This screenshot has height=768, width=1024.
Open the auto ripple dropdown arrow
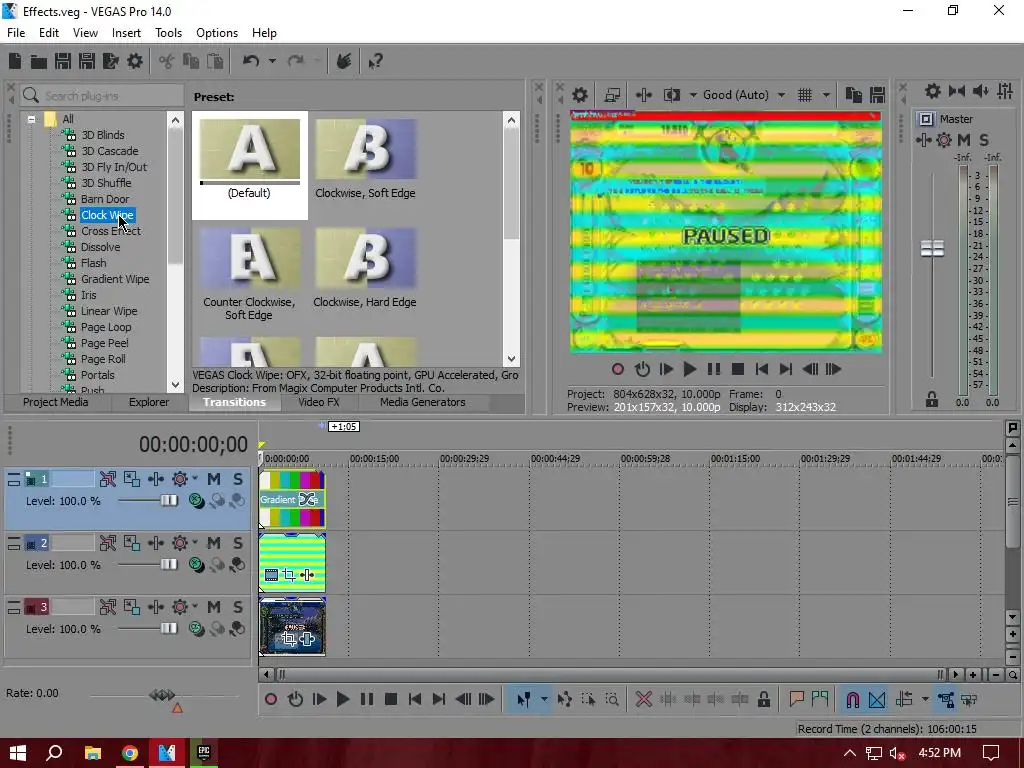[x=925, y=699]
